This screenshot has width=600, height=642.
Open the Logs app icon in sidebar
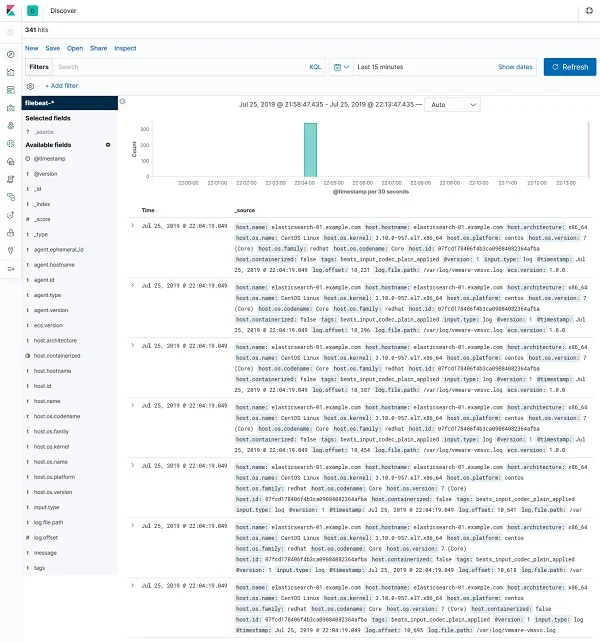(x=11, y=179)
